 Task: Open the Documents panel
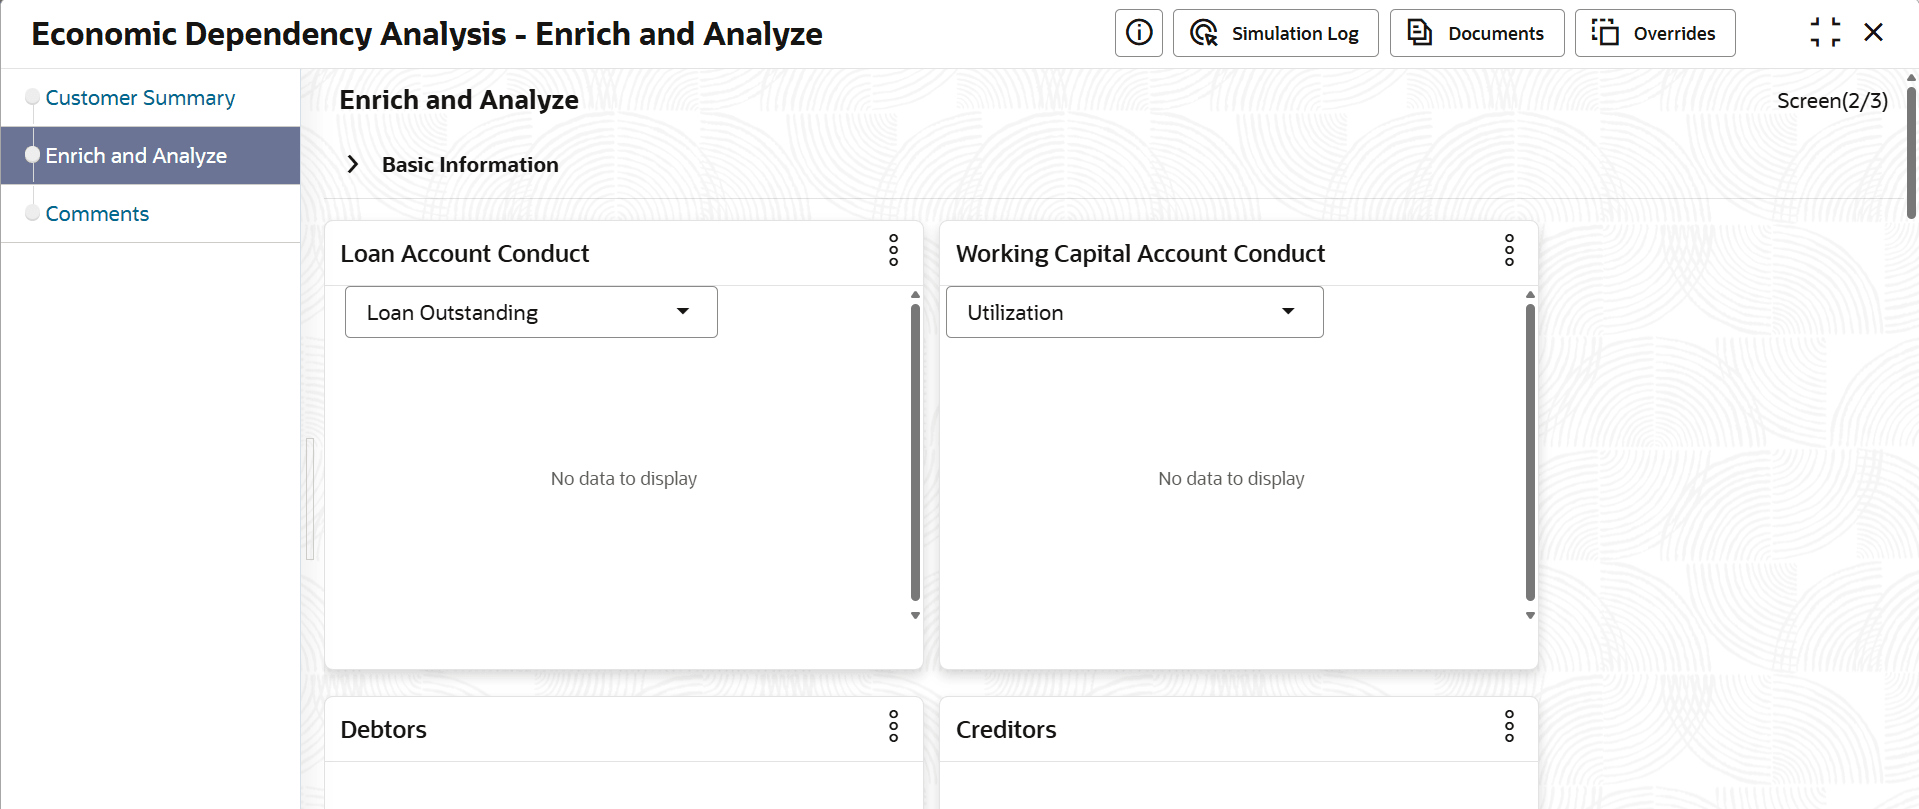pyautogui.click(x=1477, y=33)
